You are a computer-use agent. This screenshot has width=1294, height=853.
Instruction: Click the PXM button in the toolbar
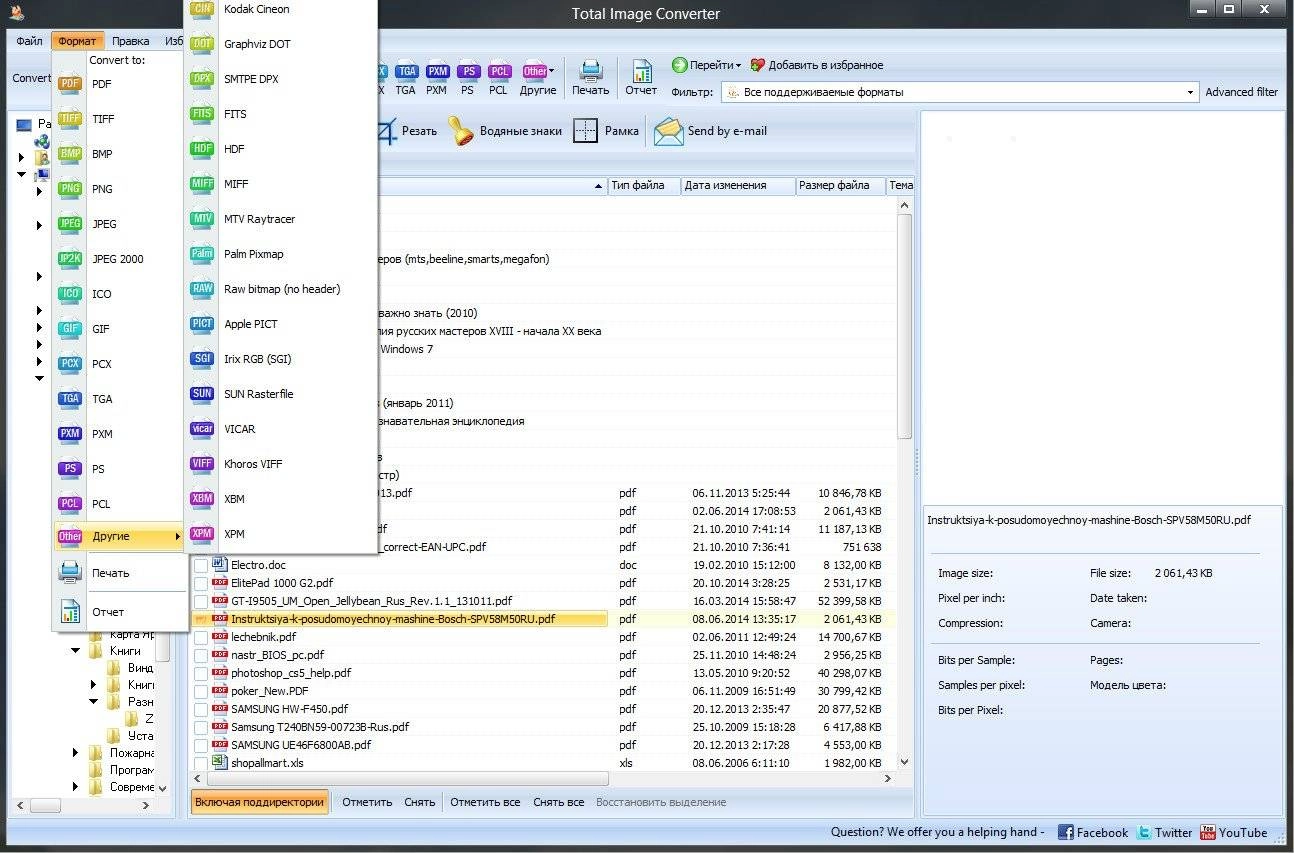click(x=437, y=80)
